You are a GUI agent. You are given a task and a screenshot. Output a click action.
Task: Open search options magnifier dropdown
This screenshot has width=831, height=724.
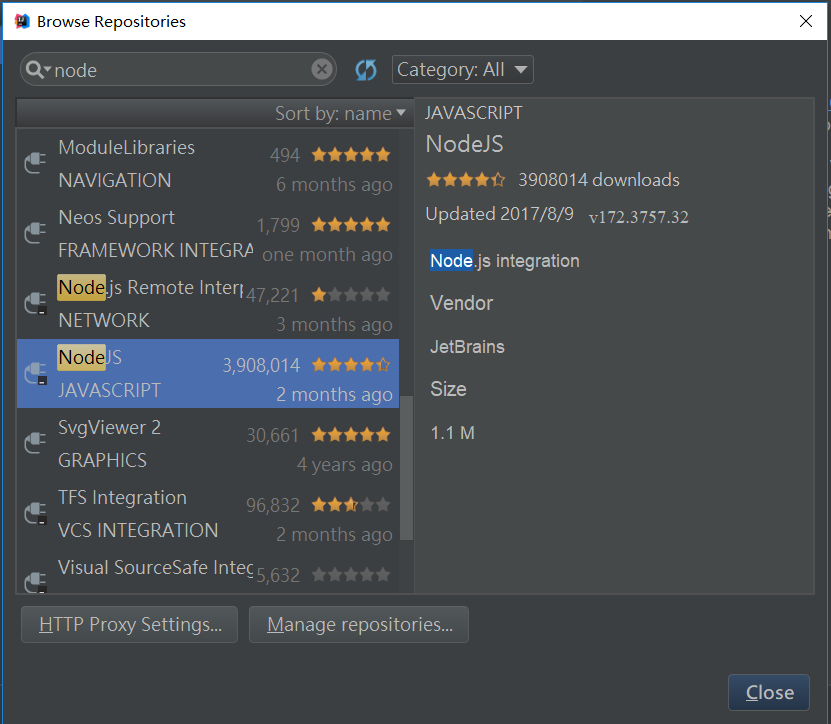38,69
